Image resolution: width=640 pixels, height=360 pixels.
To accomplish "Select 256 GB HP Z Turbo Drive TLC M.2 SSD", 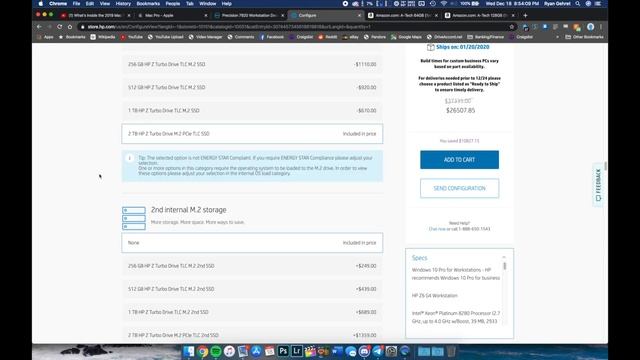I will (252, 64).
